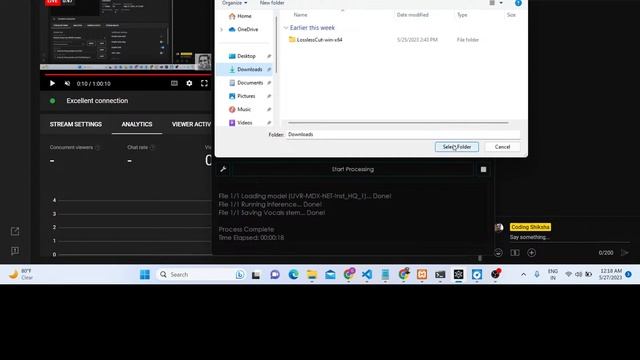Select Home in the navigation pane
The width and height of the screenshot is (640, 360).
pyautogui.click(x=244, y=16)
